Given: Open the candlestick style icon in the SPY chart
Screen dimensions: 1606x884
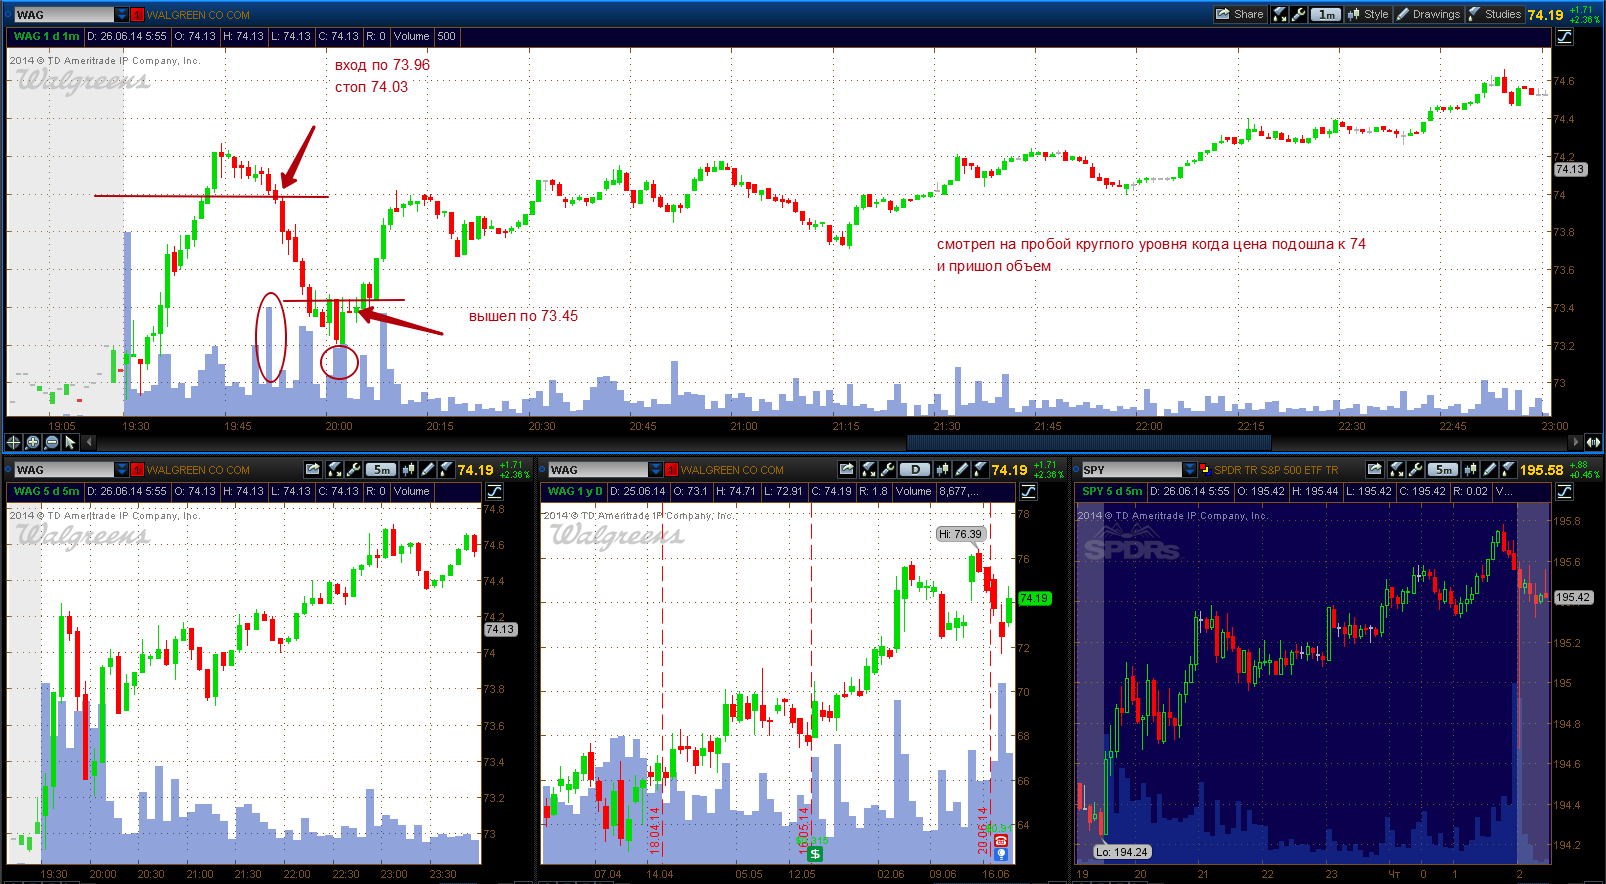Looking at the screenshot, I should 1470,469.
